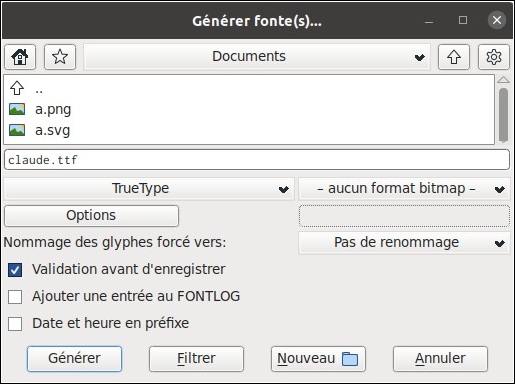
Task: Select the ".." parent directory entry
Action: (39, 91)
